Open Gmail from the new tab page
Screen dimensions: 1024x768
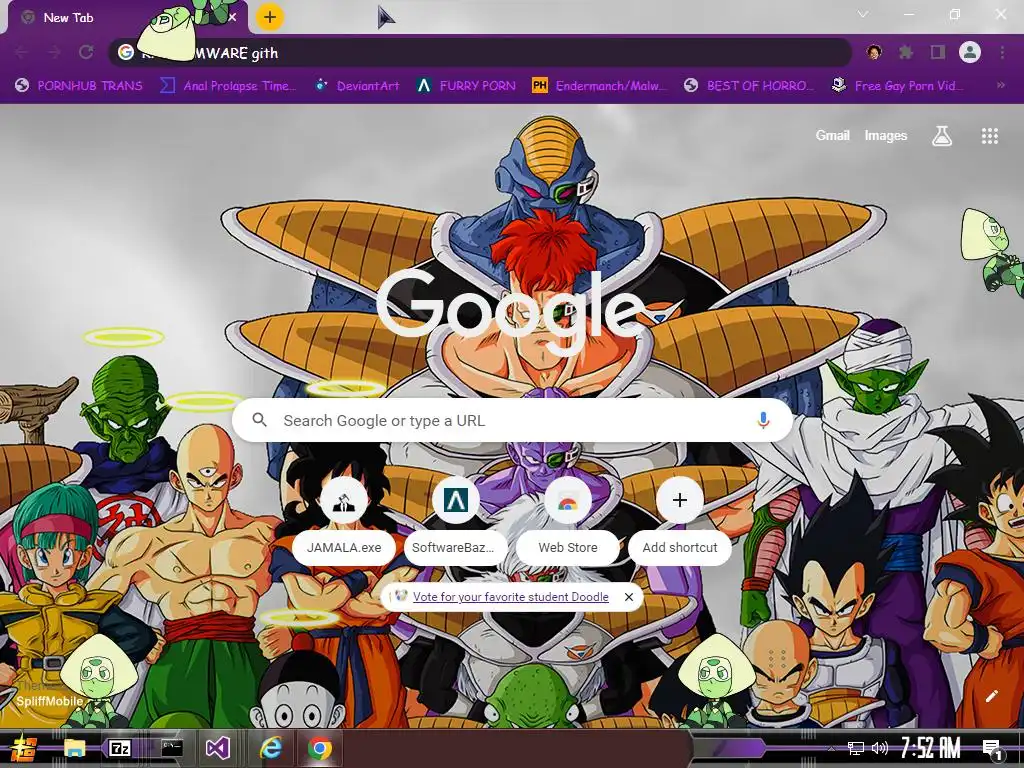click(833, 136)
